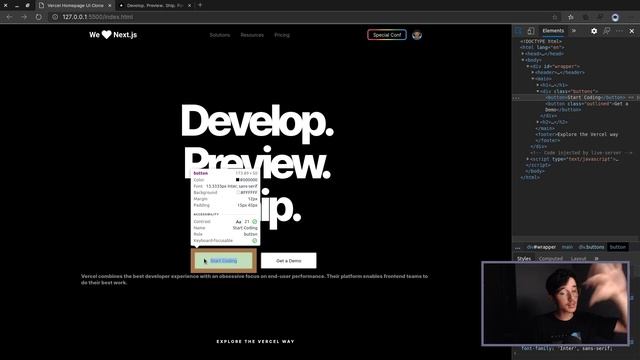Screen dimensions: 640x360
Task: Open the browser profile avatar
Action: [x=615, y=17]
